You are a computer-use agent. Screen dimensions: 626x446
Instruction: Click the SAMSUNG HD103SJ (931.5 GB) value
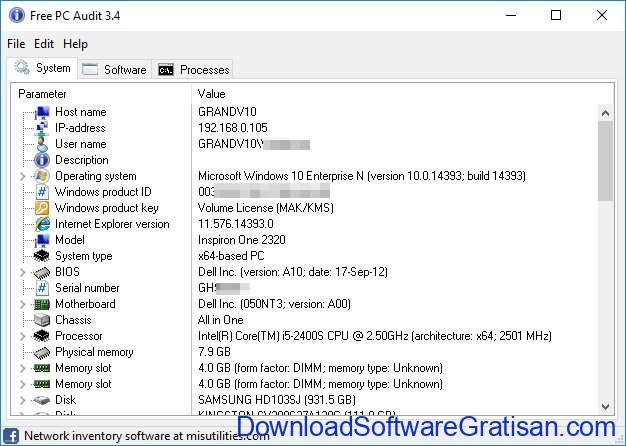(277, 400)
